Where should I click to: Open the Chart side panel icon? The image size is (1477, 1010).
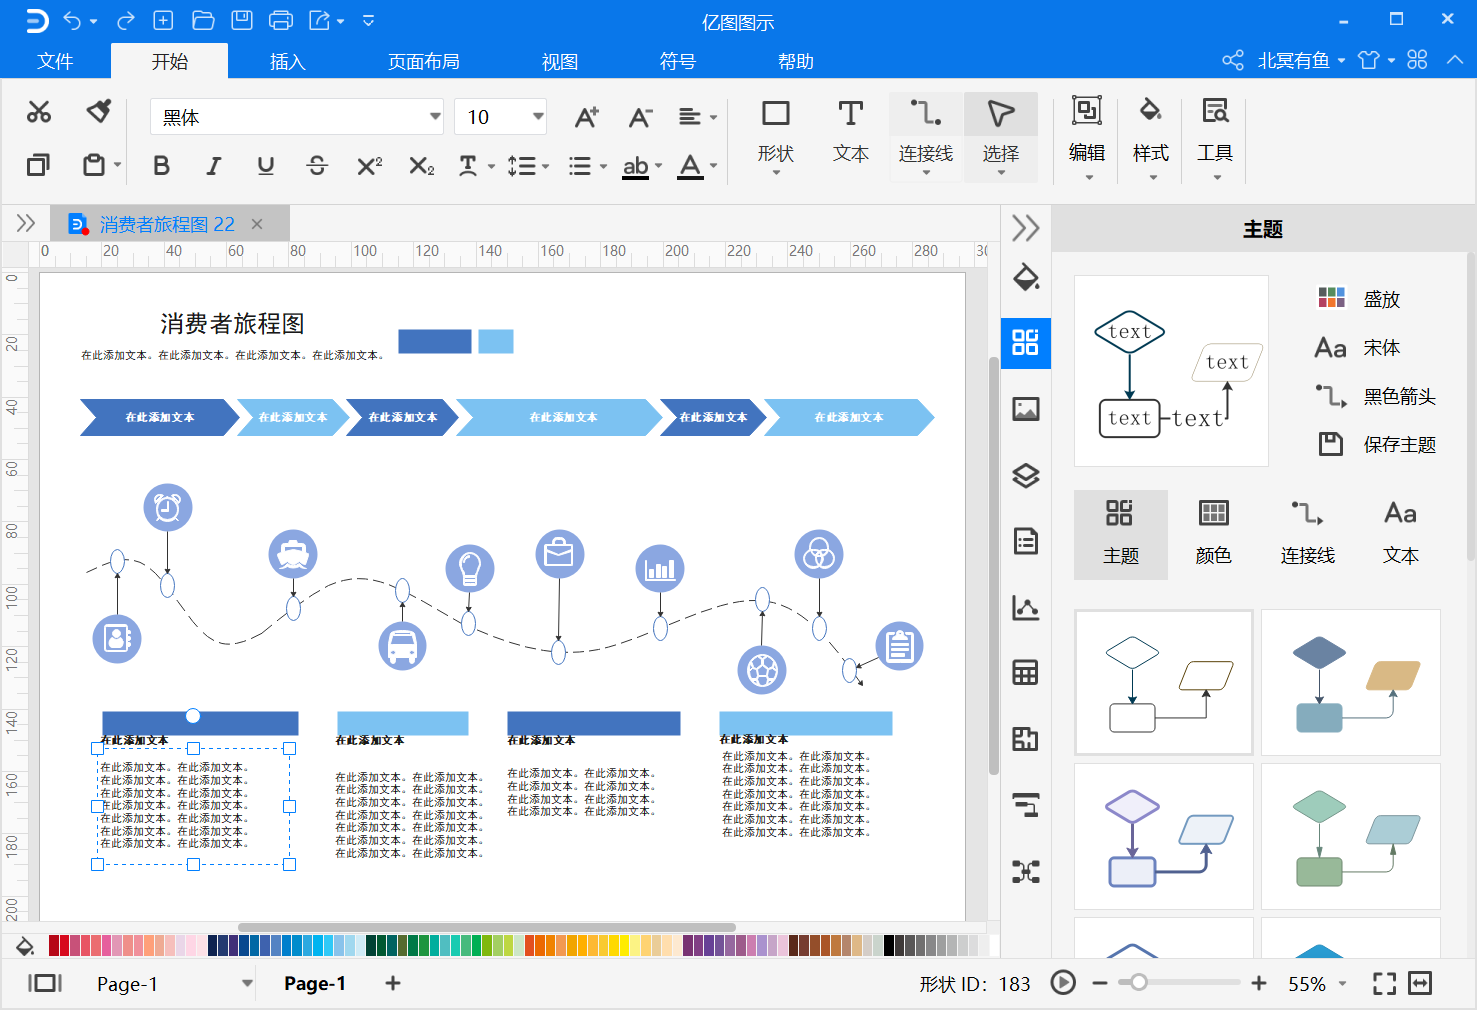(1026, 607)
